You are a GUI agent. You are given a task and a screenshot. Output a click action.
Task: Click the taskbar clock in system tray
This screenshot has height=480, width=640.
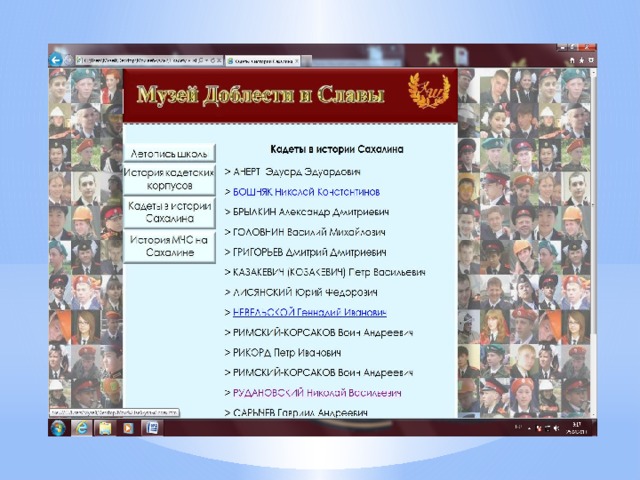click(577, 428)
